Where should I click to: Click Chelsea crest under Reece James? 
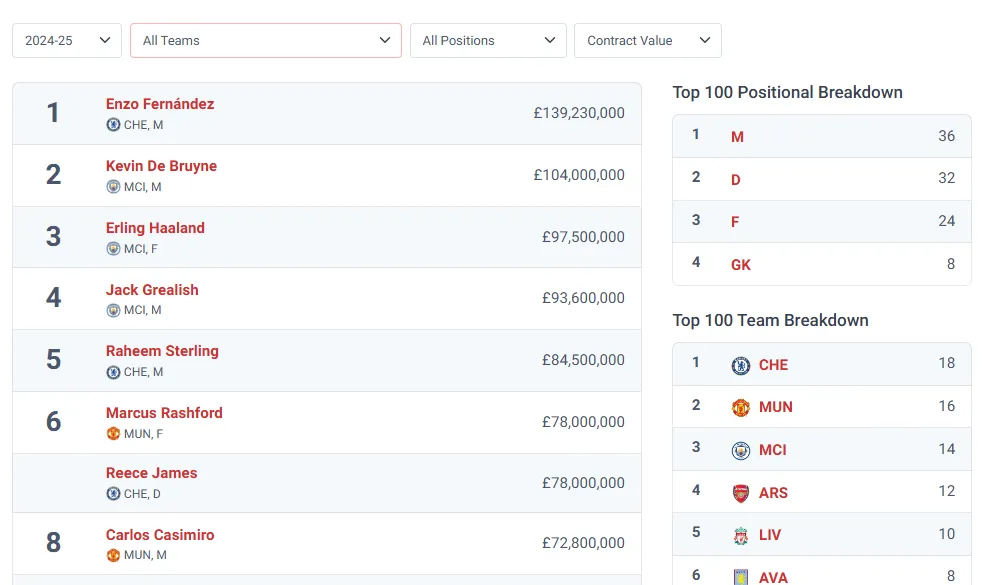click(x=113, y=494)
